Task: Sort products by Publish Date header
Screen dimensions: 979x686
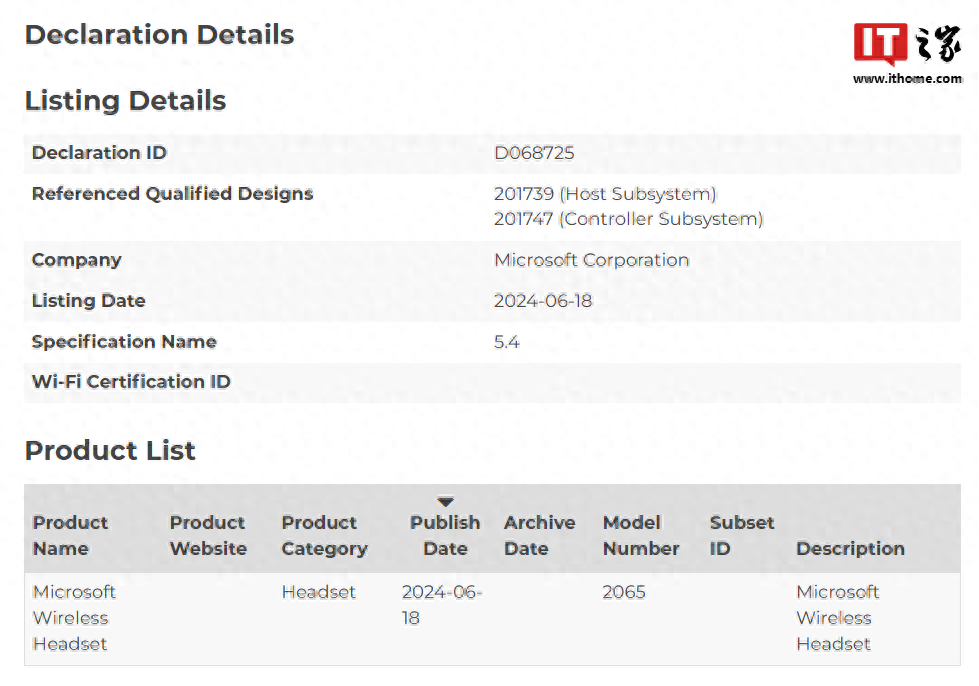Action: pyautogui.click(x=445, y=536)
